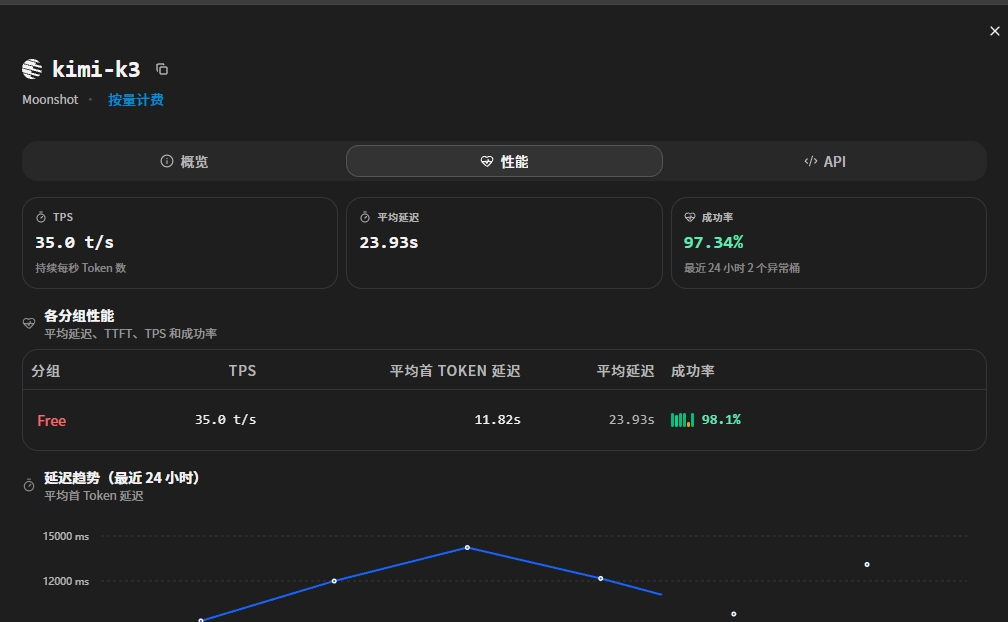Click the 成功率 column header

[x=693, y=371]
